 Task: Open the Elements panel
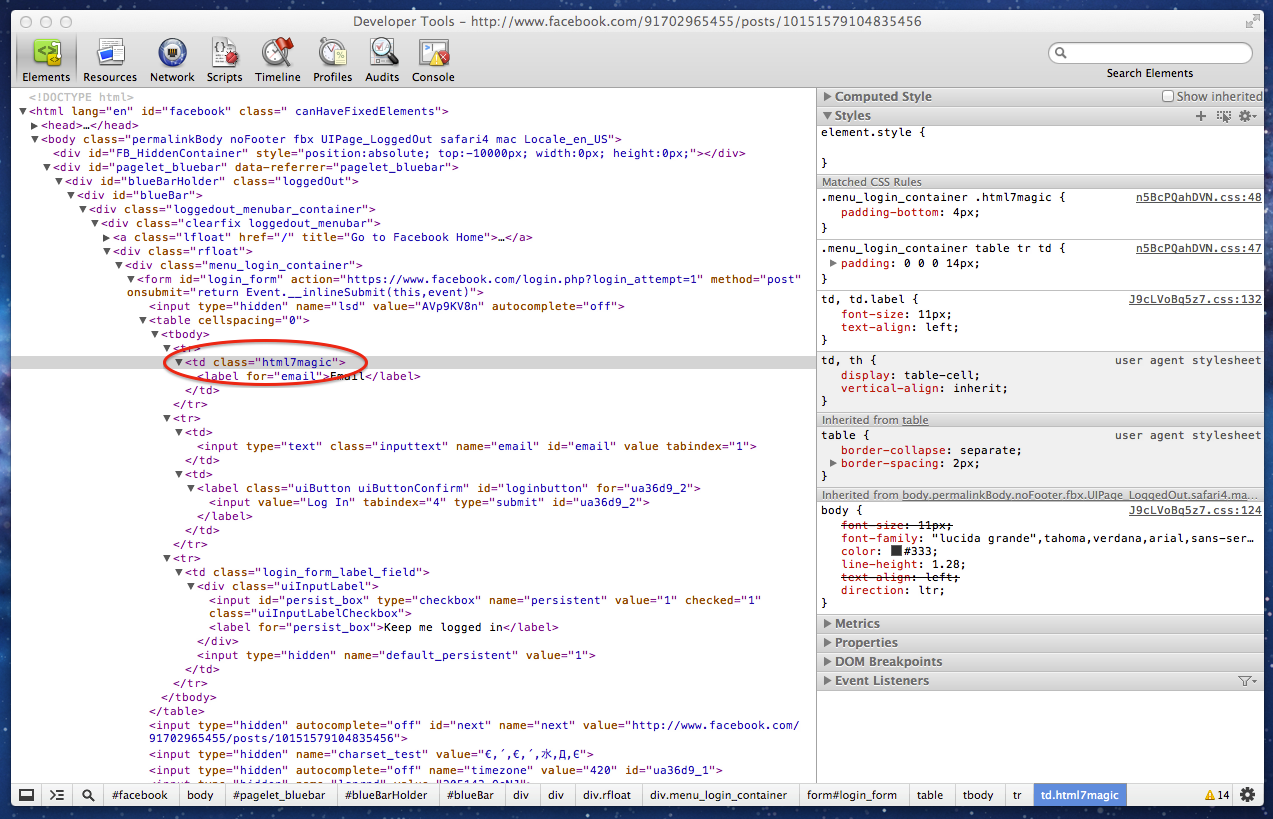point(46,60)
